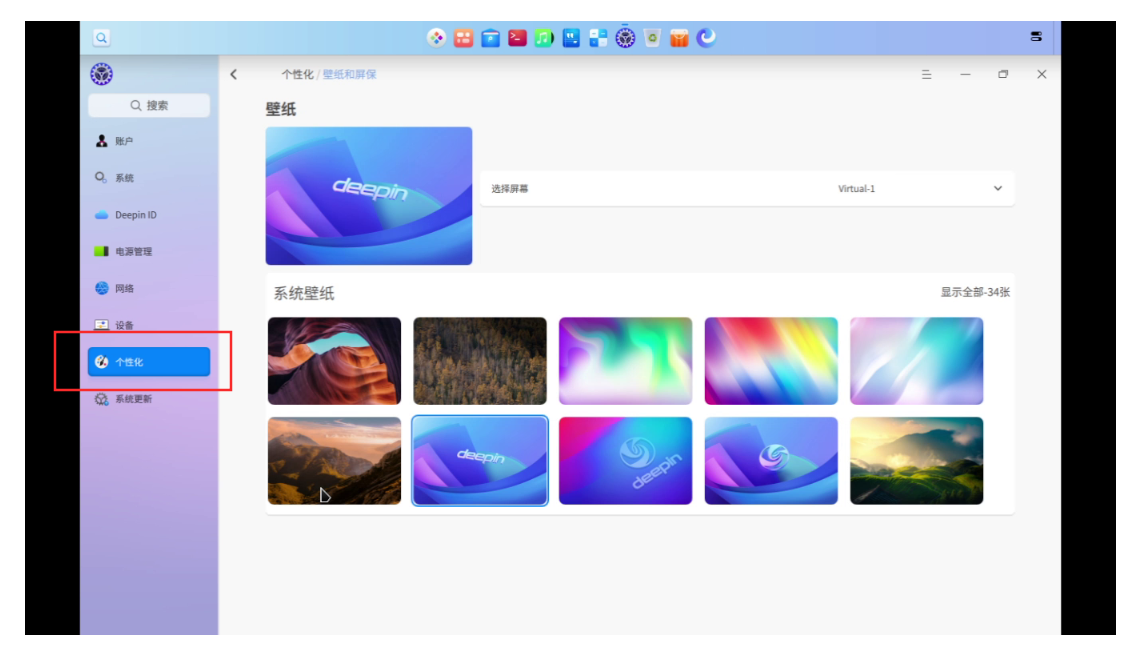Click 显示全部-34张 to show all wallpapers

pos(975,292)
